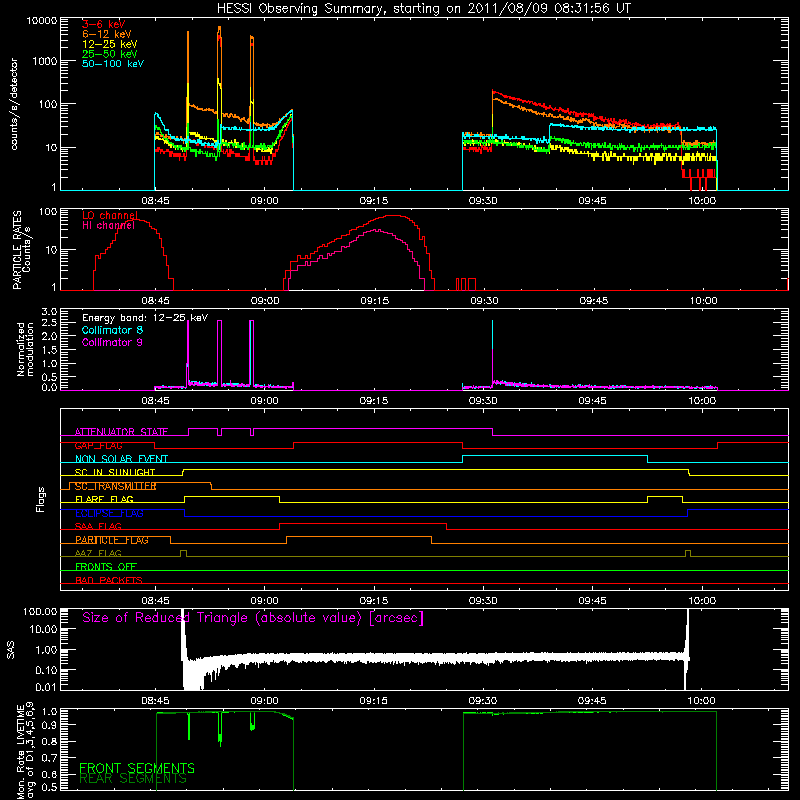Click the ECLIPSE_FLAG label
The width and height of the screenshot is (800, 800).
coord(109,513)
